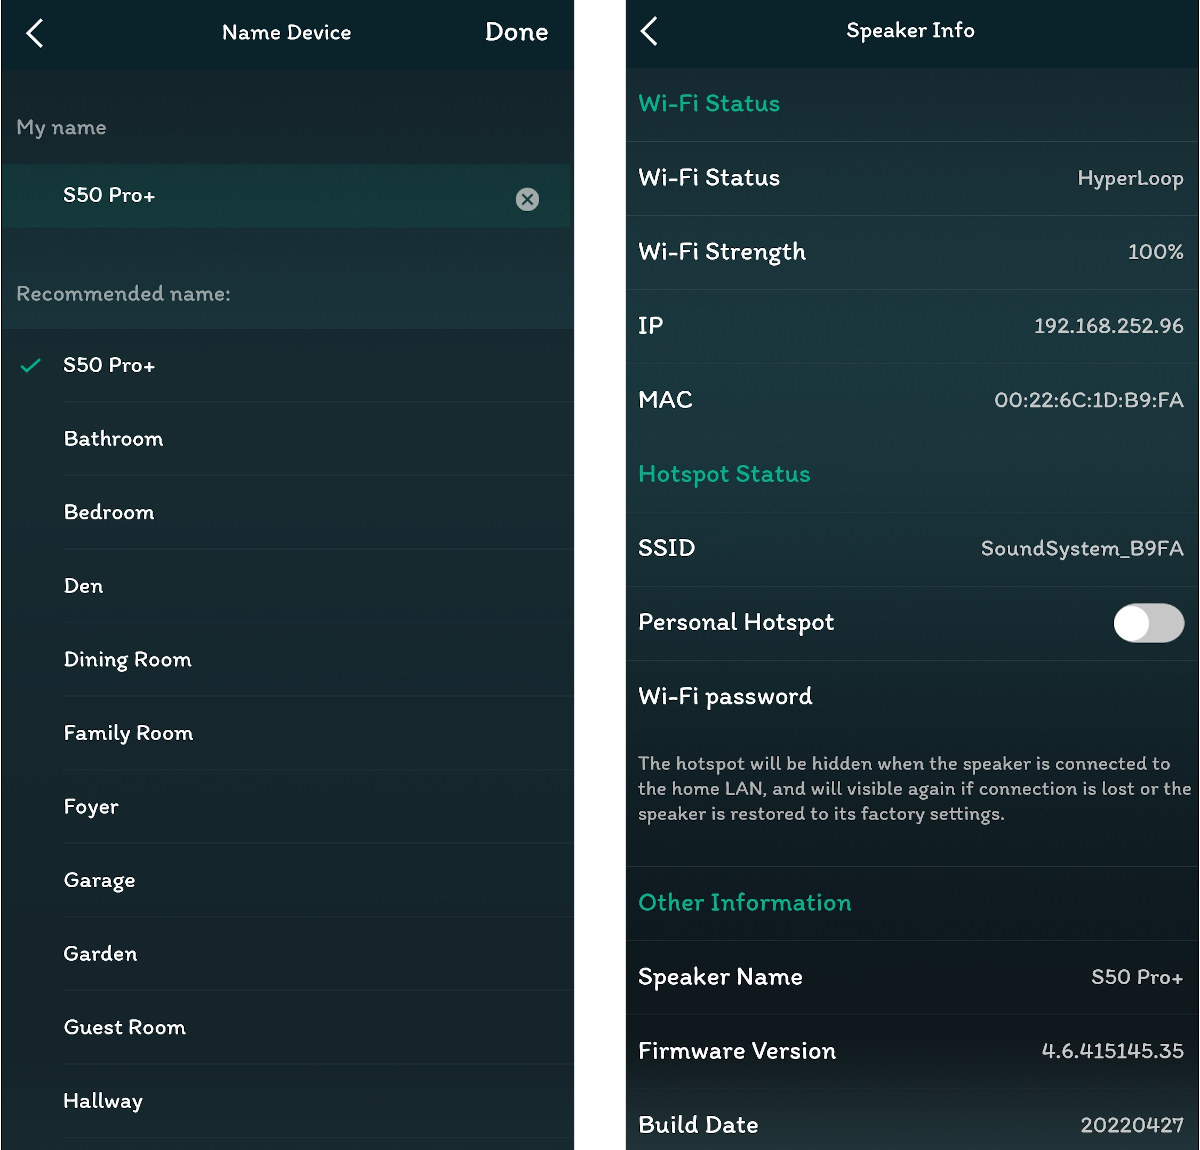Tap the Speaker Info title
This screenshot has width=1200, height=1150.
tap(910, 31)
